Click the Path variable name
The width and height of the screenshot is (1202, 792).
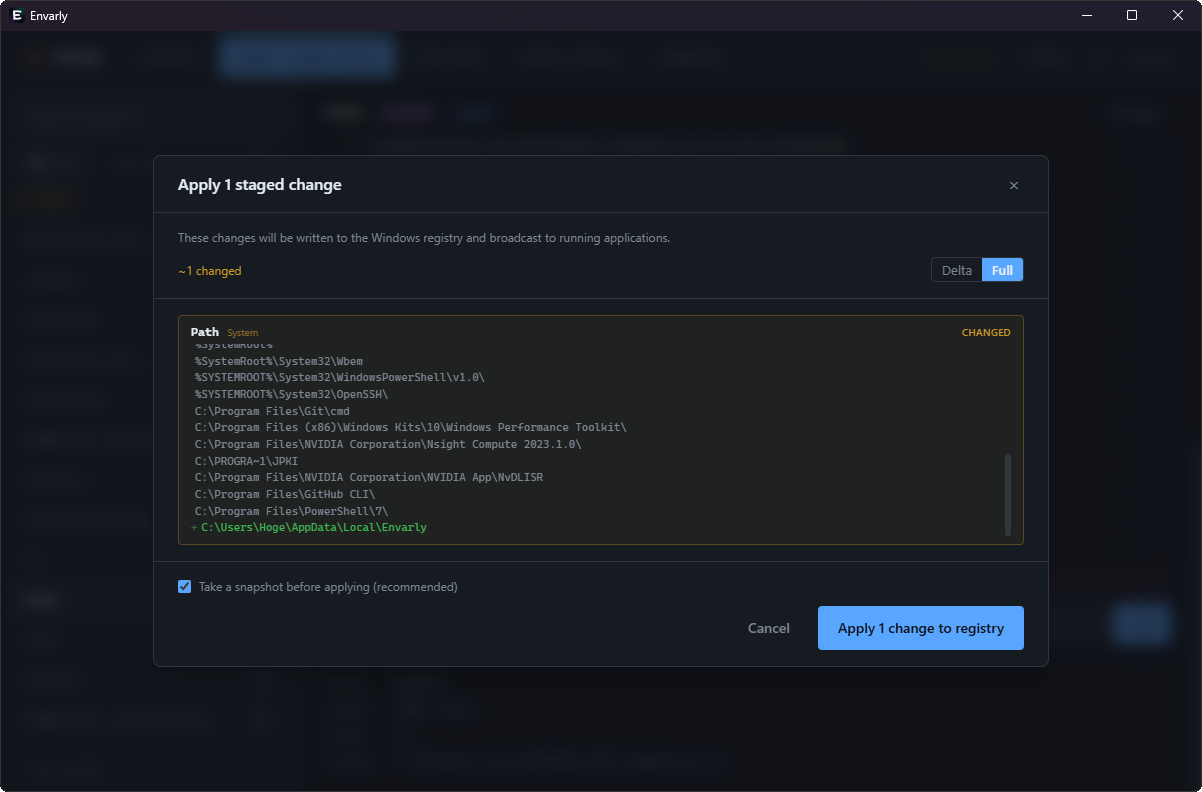click(x=205, y=332)
